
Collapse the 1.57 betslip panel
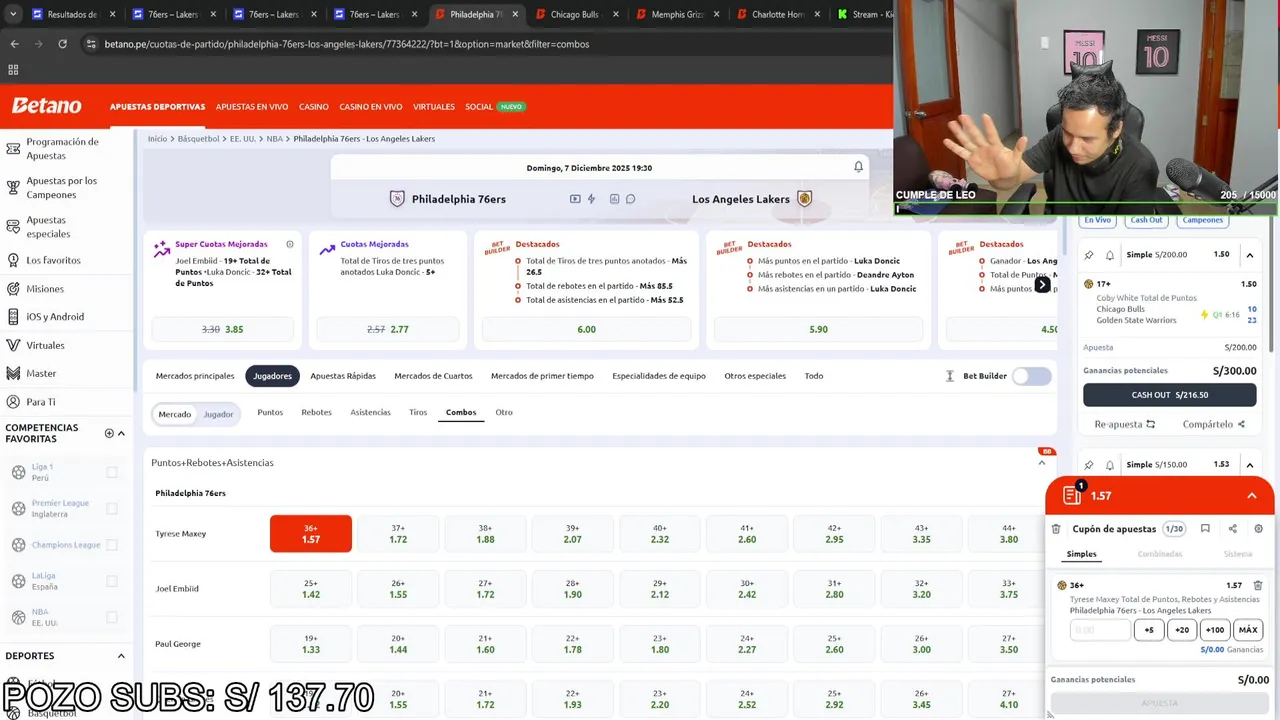(x=1251, y=496)
